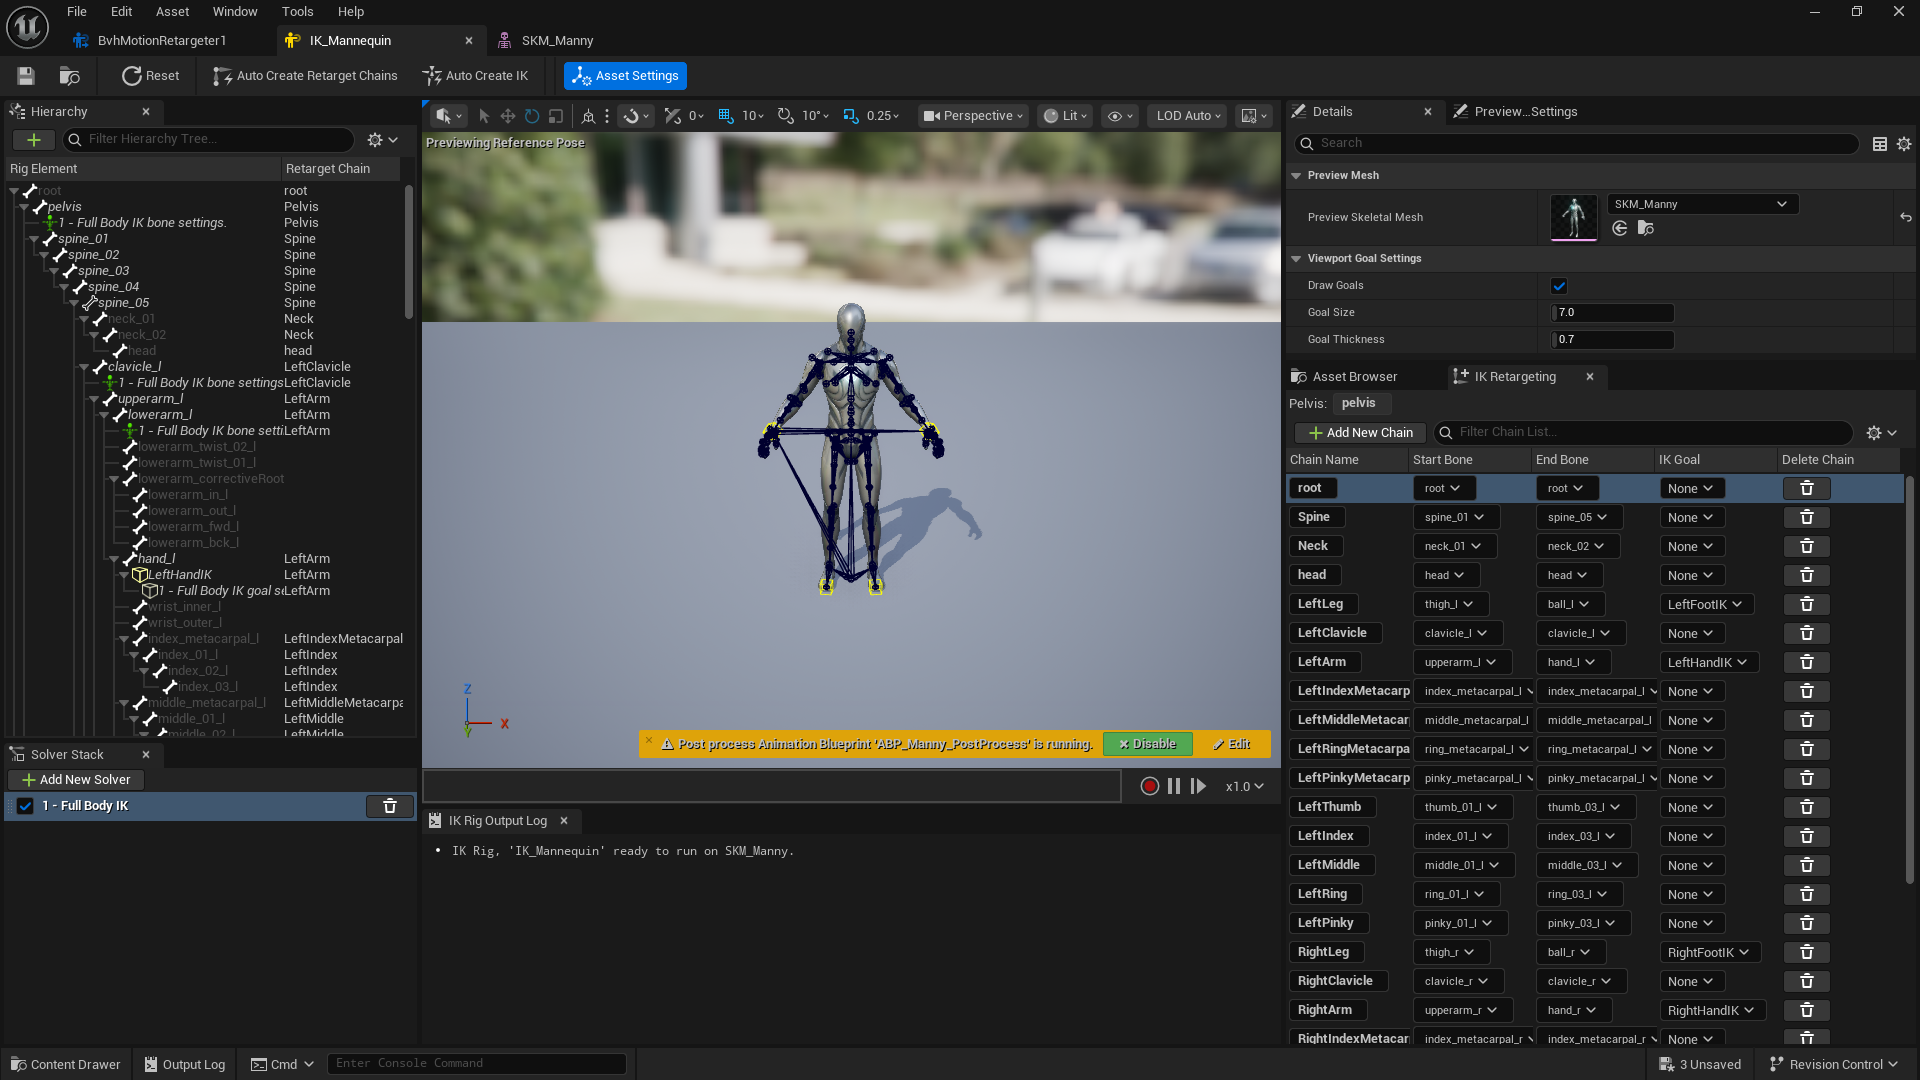Pause the preview playback

(x=1175, y=786)
